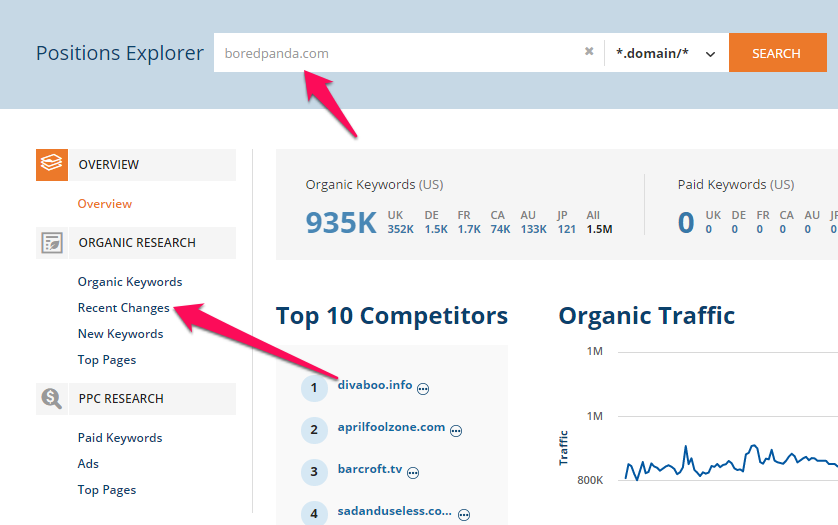Open more options next to aprilfoolzone.com
This screenshot has height=525, width=838.
point(456,431)
